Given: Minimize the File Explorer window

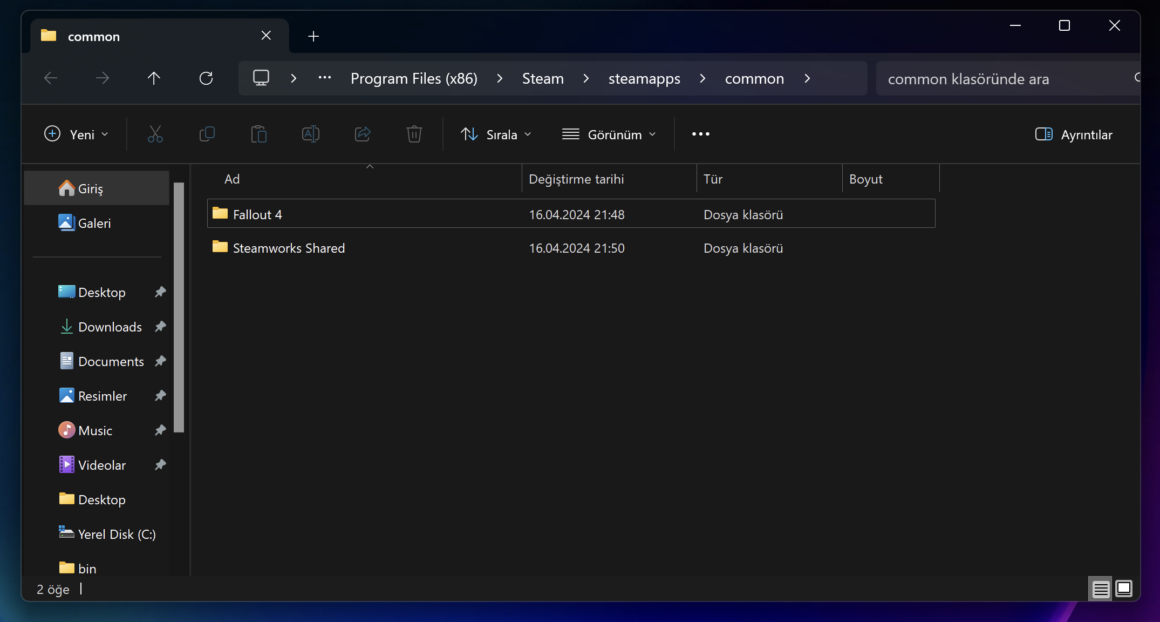Looking at the screenshot, I should (x=1016, y=26).
